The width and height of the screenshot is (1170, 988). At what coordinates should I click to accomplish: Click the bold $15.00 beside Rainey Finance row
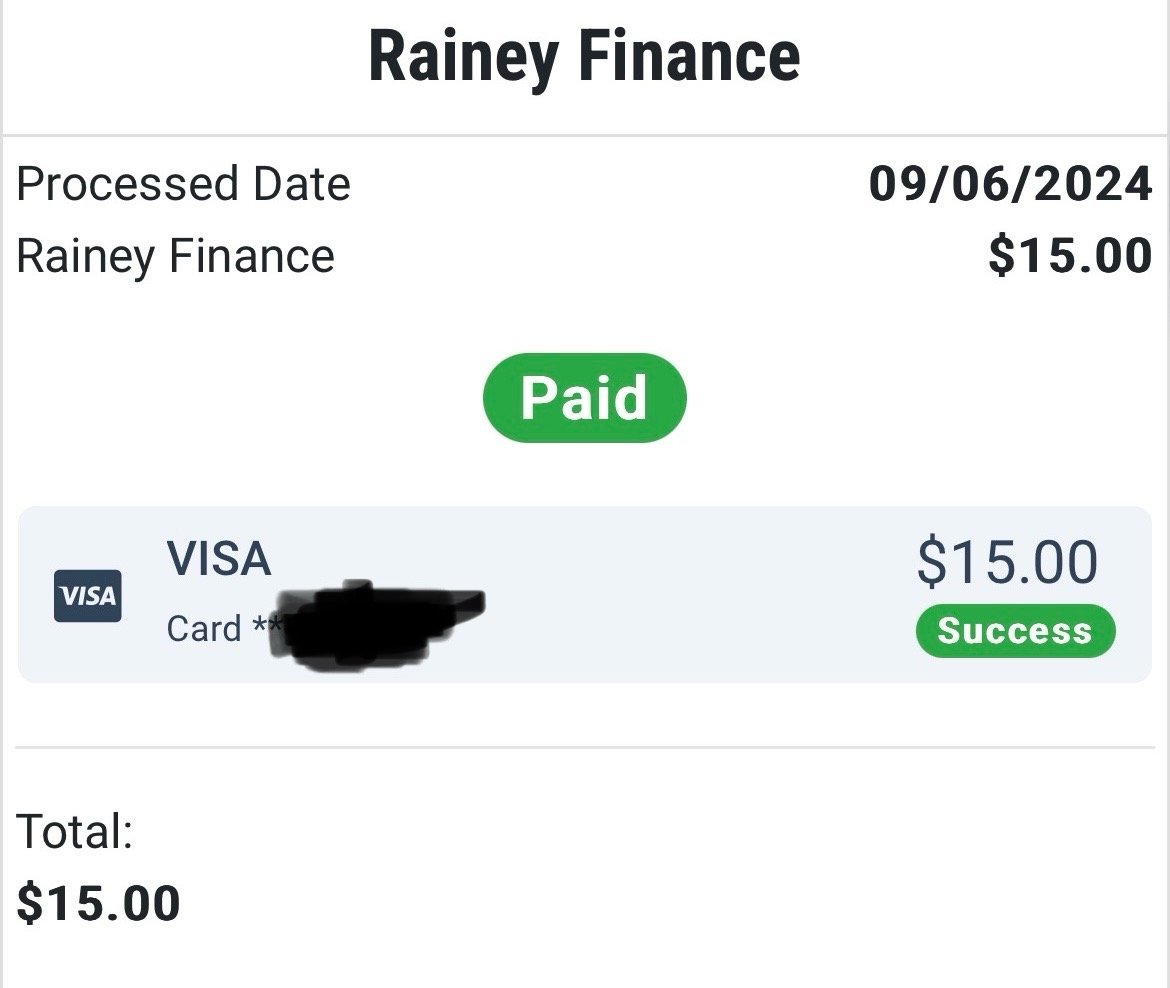pyautogui.click(x=1070, y=256)
